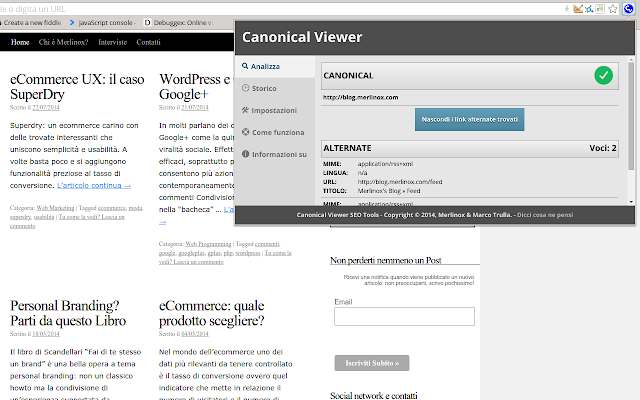640x400 pixels.
Task: Open the Impostazioni settings tab label
Action: pos(274,110)
